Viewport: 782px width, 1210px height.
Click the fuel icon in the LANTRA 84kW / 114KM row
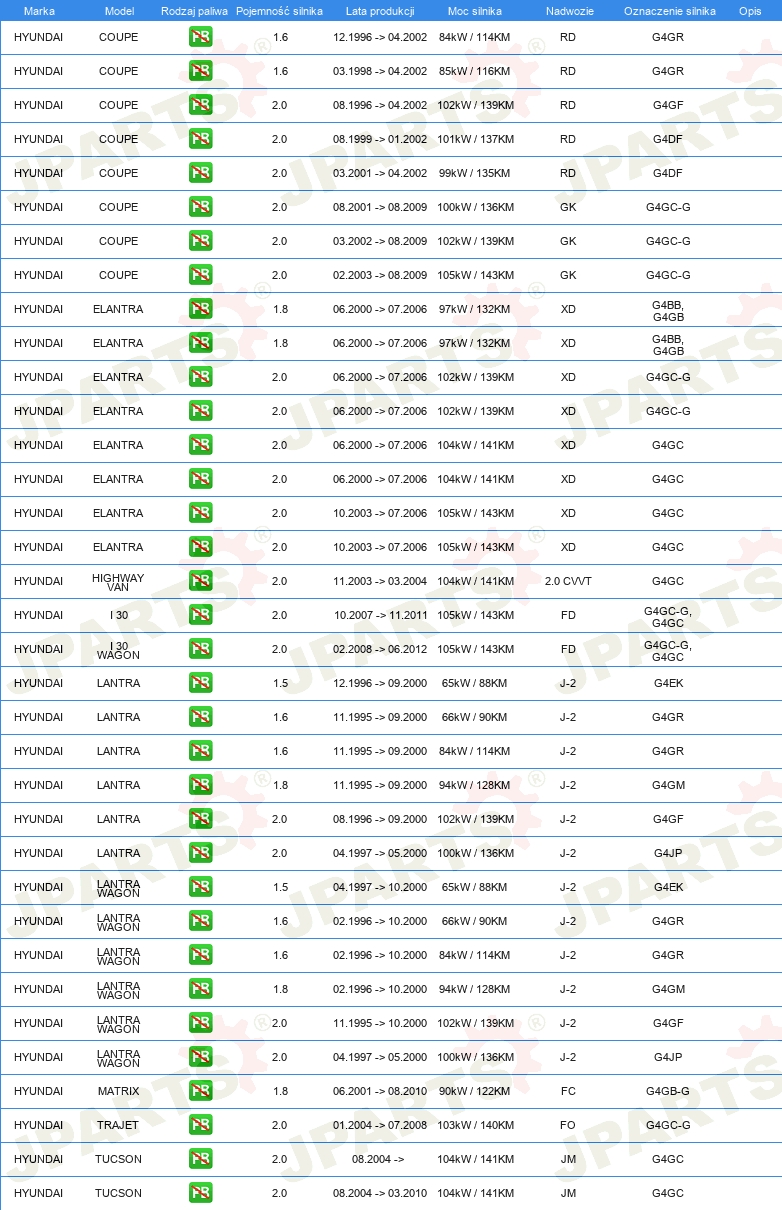(x=200, y=751)
